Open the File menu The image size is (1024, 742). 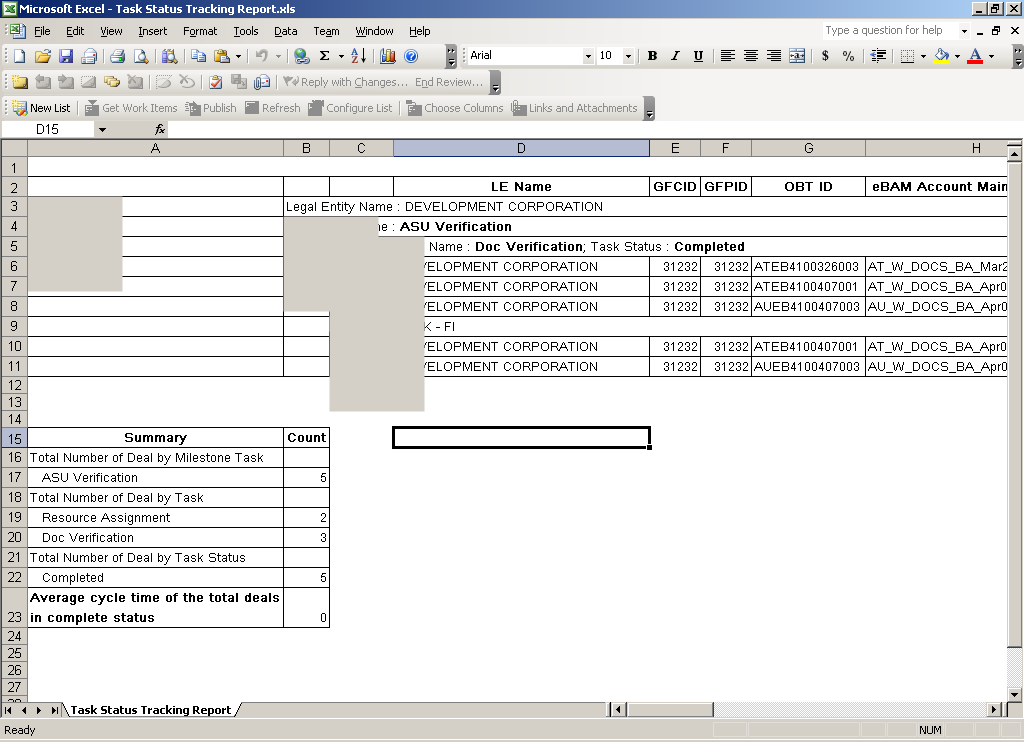point(42,31)
